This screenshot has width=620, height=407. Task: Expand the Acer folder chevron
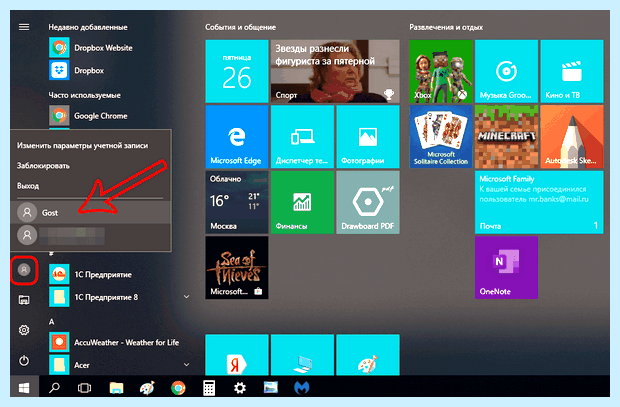click(186, 365)
